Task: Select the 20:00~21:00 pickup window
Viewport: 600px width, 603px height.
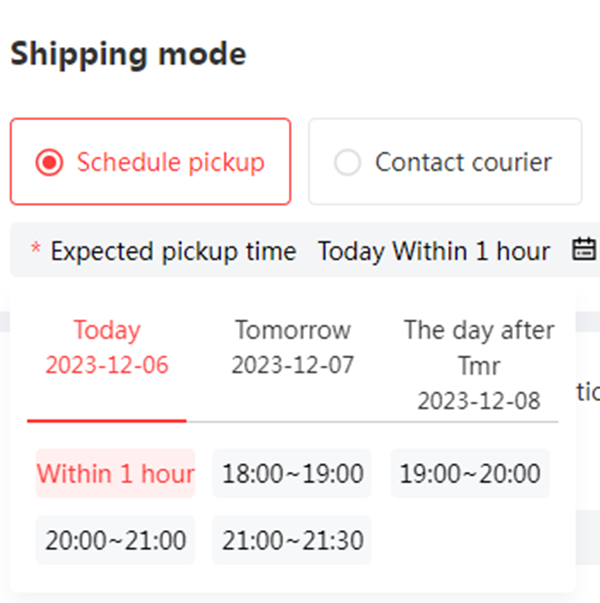Action: point(116,541)
